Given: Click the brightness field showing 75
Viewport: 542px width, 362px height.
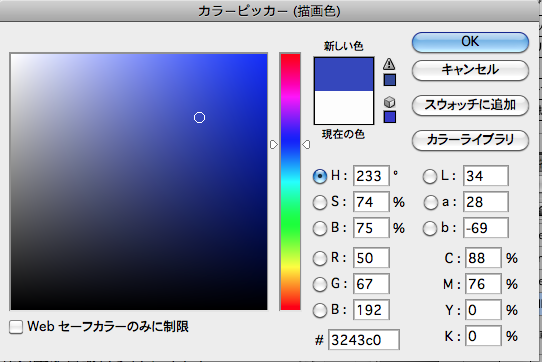Looking at the screenshot, I should click(x=371, y=228).
